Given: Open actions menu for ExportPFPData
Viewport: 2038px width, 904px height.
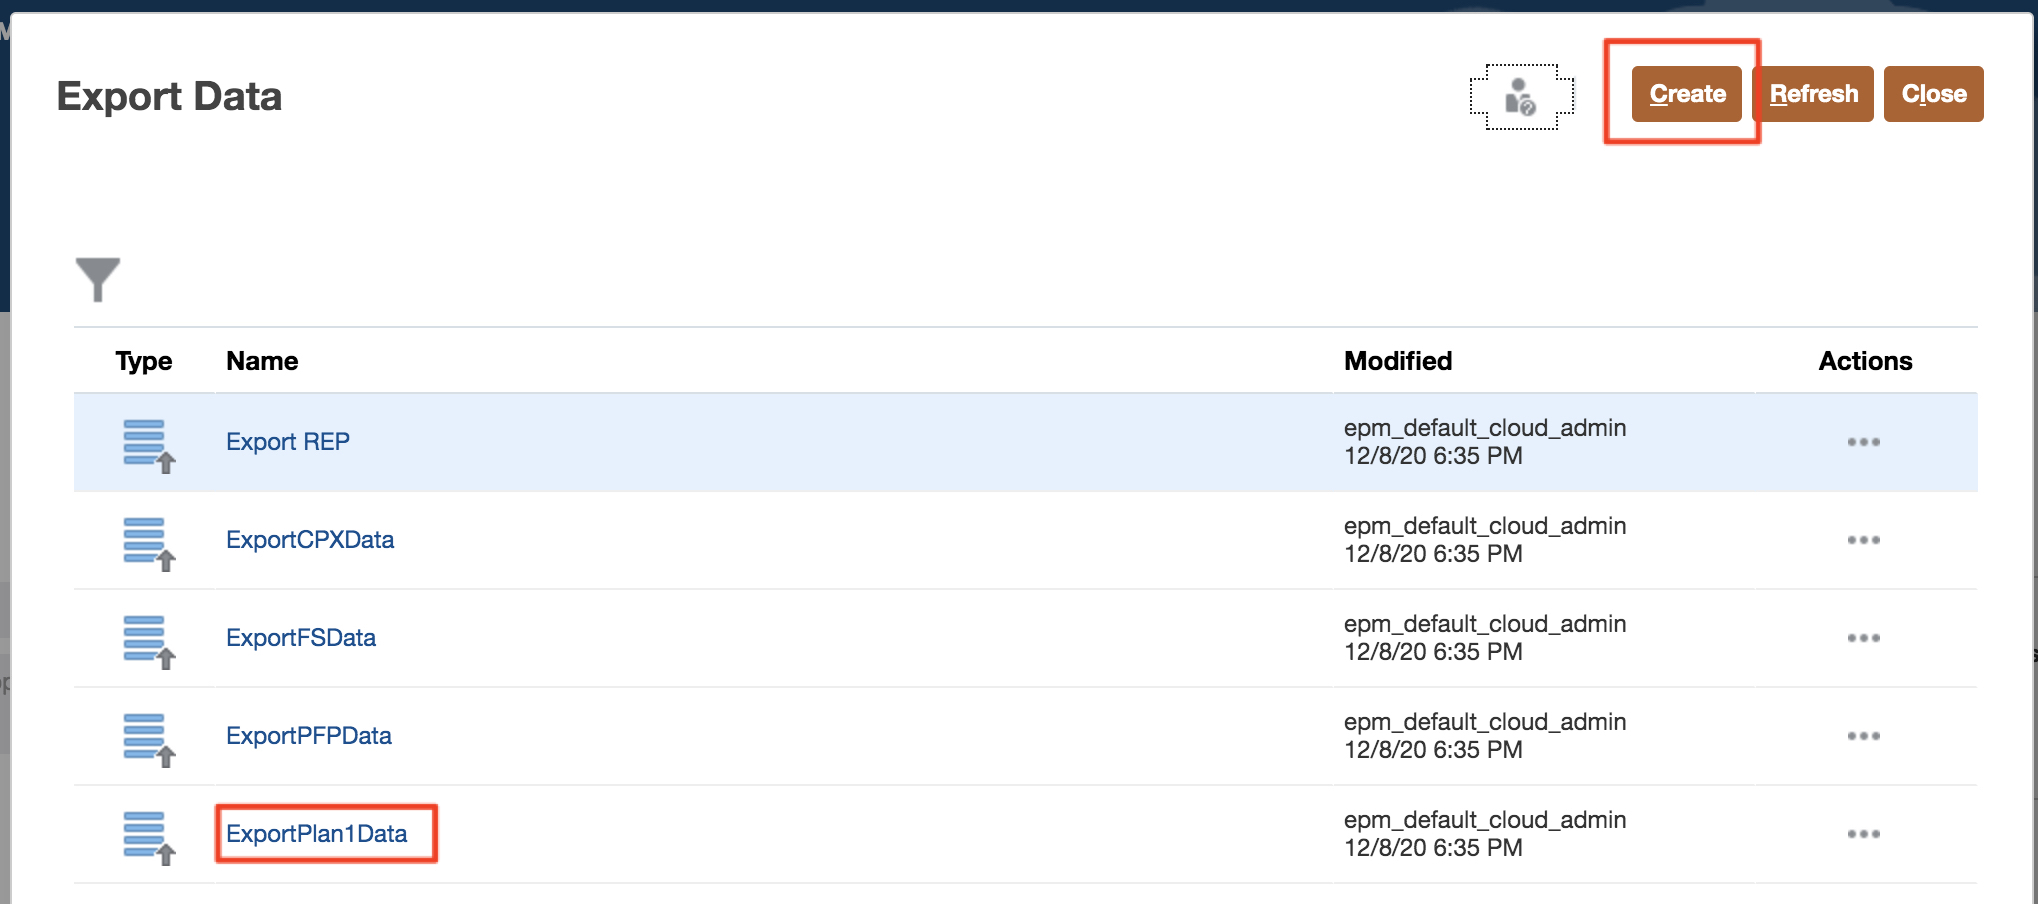Looking at the screenshot, I should point(1863,736).
